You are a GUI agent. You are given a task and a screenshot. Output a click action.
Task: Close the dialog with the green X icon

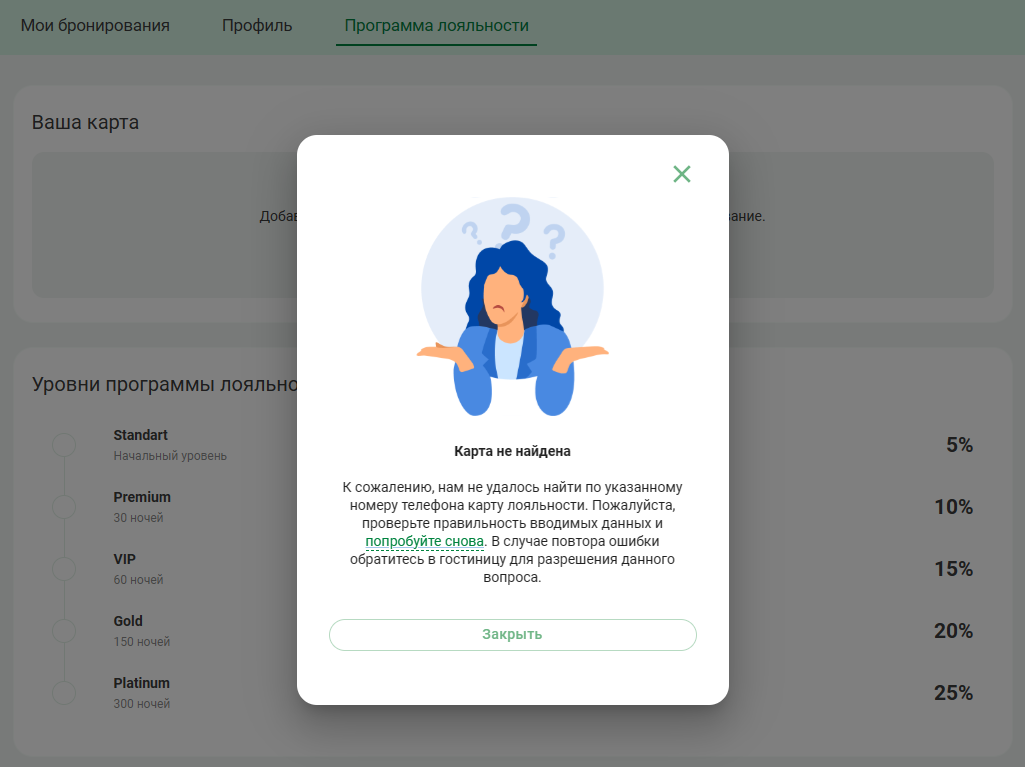682,174
